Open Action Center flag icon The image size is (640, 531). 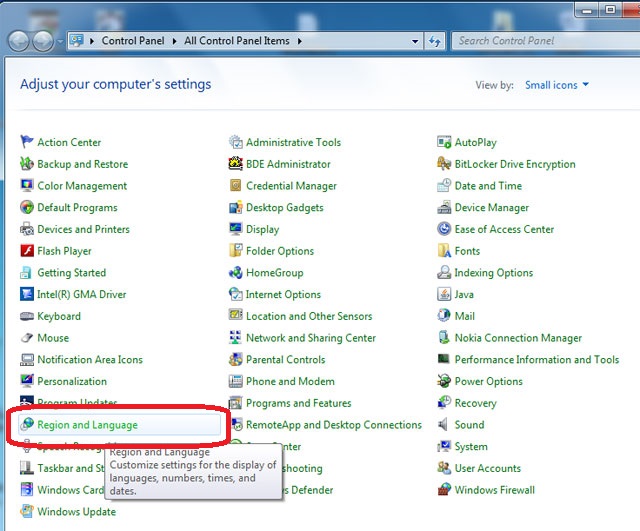pos(27,142)
